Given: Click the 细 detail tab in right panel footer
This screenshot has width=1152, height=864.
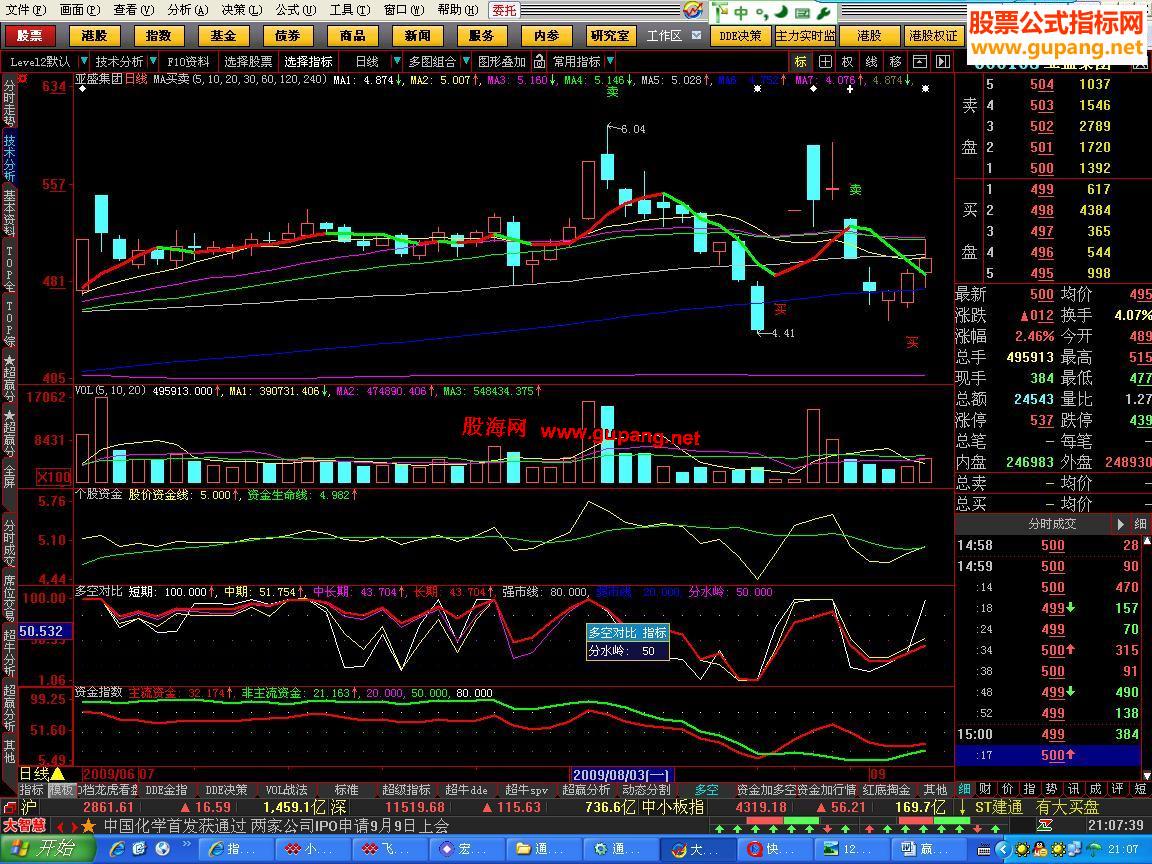Looking at the screenshot, I should (964, 789).
